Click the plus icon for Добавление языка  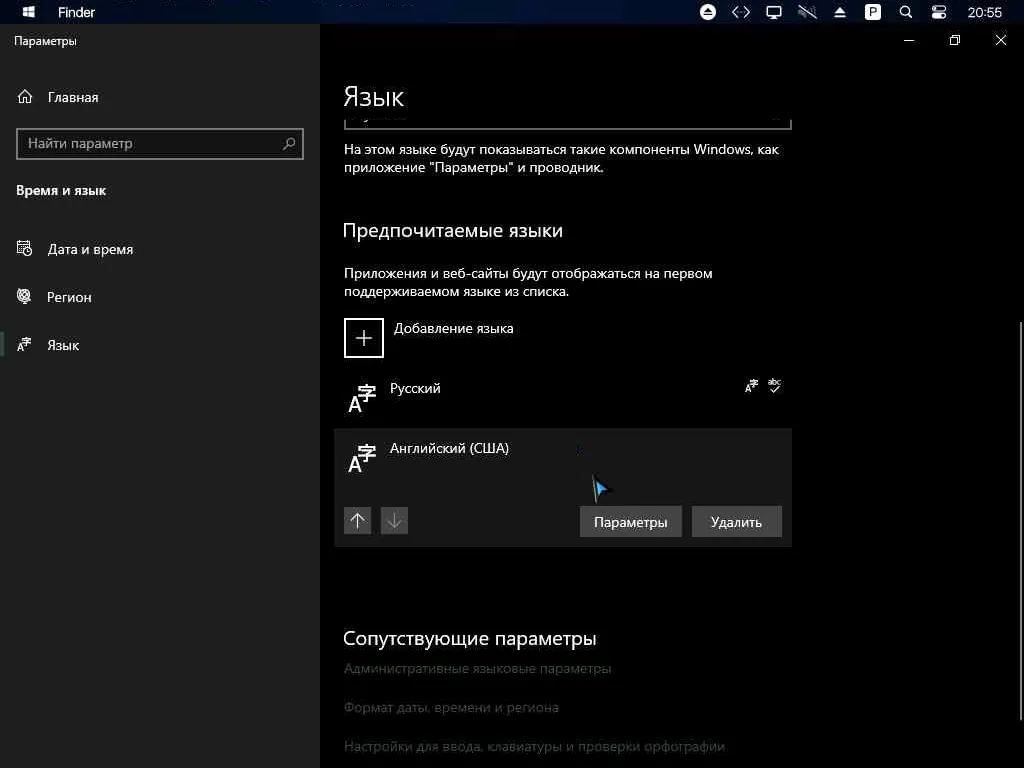point(364,338)
